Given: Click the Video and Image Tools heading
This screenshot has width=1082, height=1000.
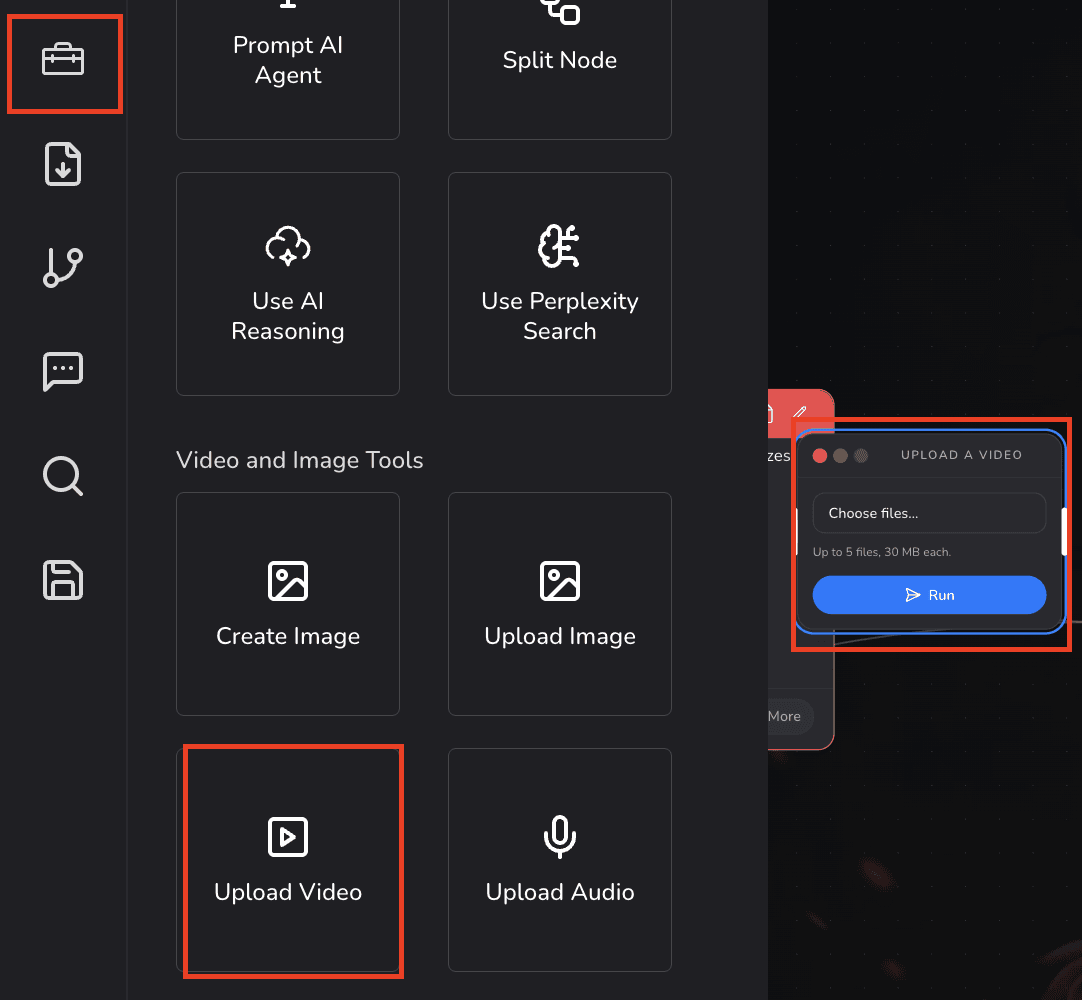Looking at the screenshot, I should [299, 460].
